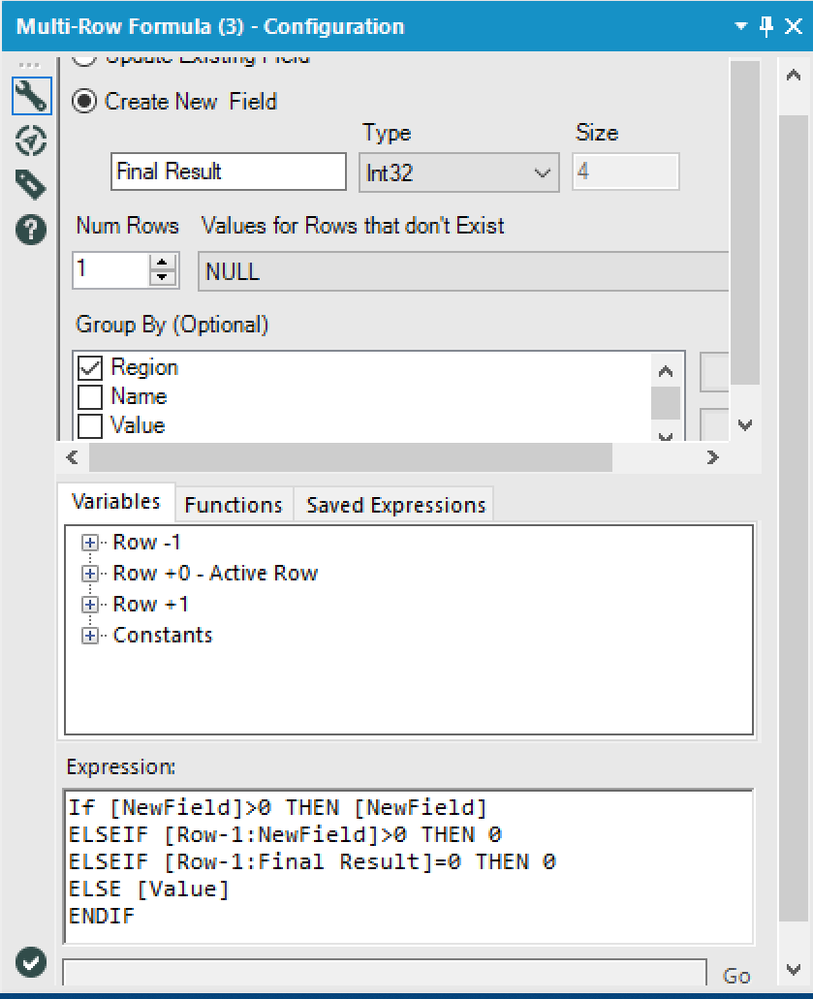Click the green checkmark status icon
The width and height of the screenshot is (813, 999).
(31, 963)
